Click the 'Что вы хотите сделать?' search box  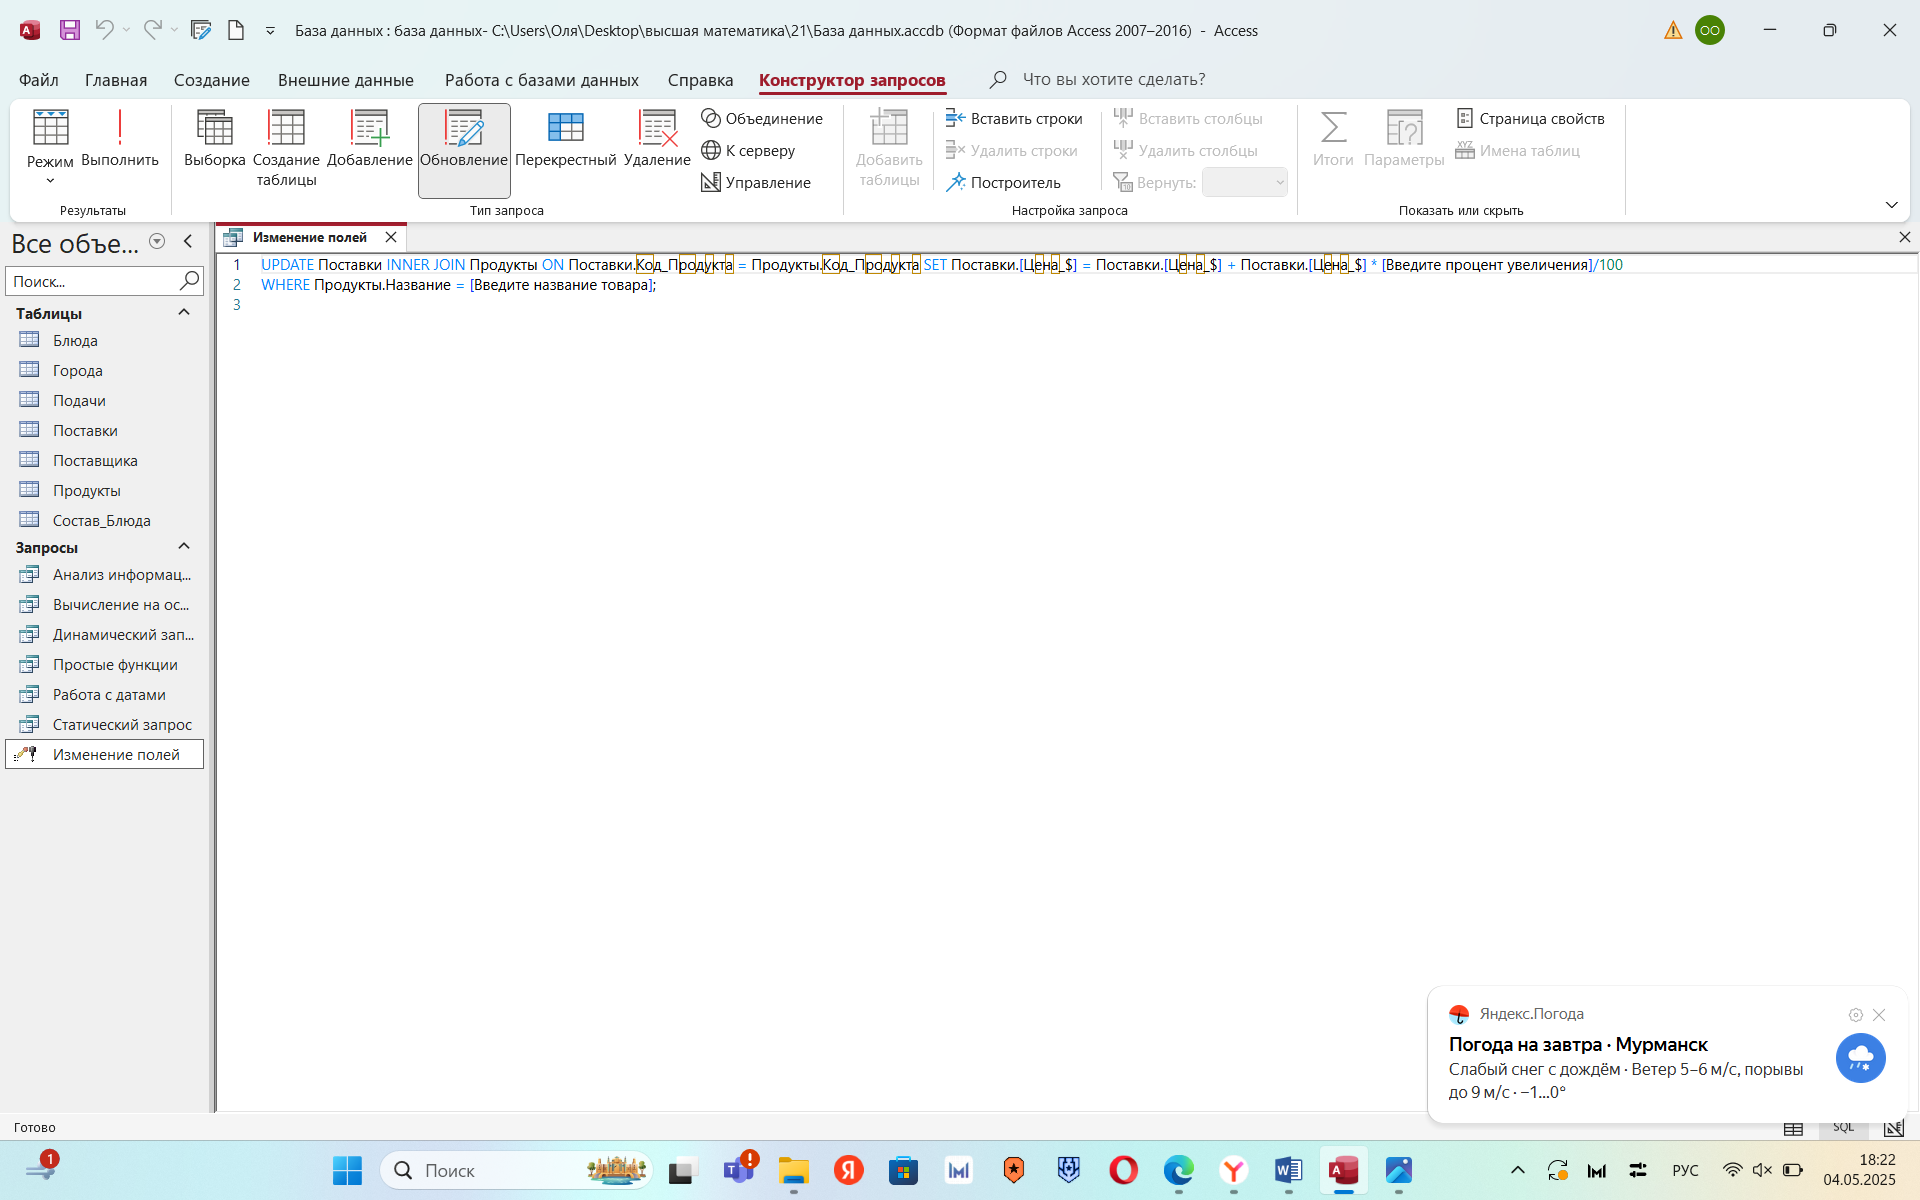pyautogui.click(x=1113, y=79)
